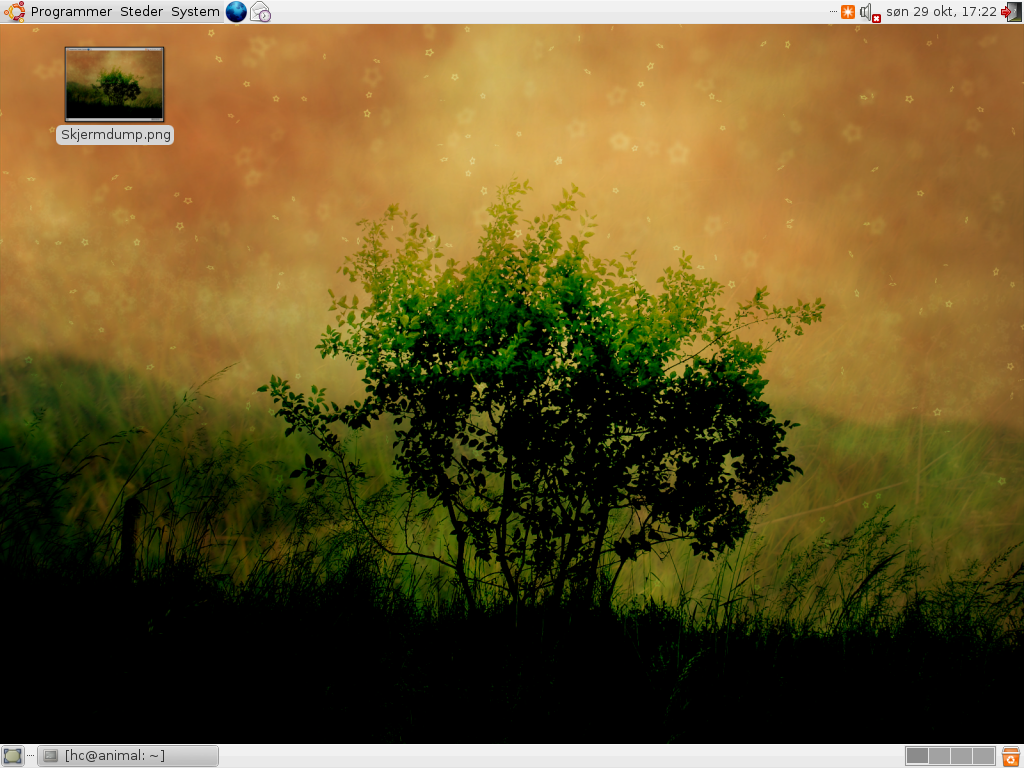Open the calendar from the clock

coord(941,12)
